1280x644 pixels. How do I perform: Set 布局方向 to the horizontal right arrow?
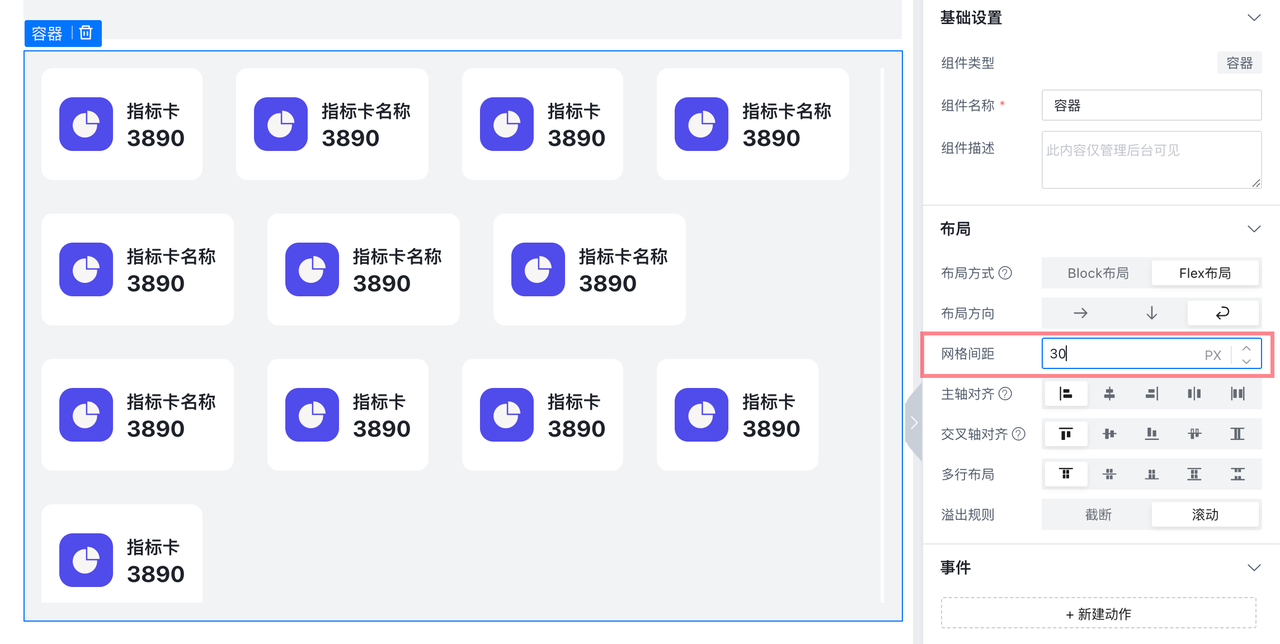(x=1080, y=313)
